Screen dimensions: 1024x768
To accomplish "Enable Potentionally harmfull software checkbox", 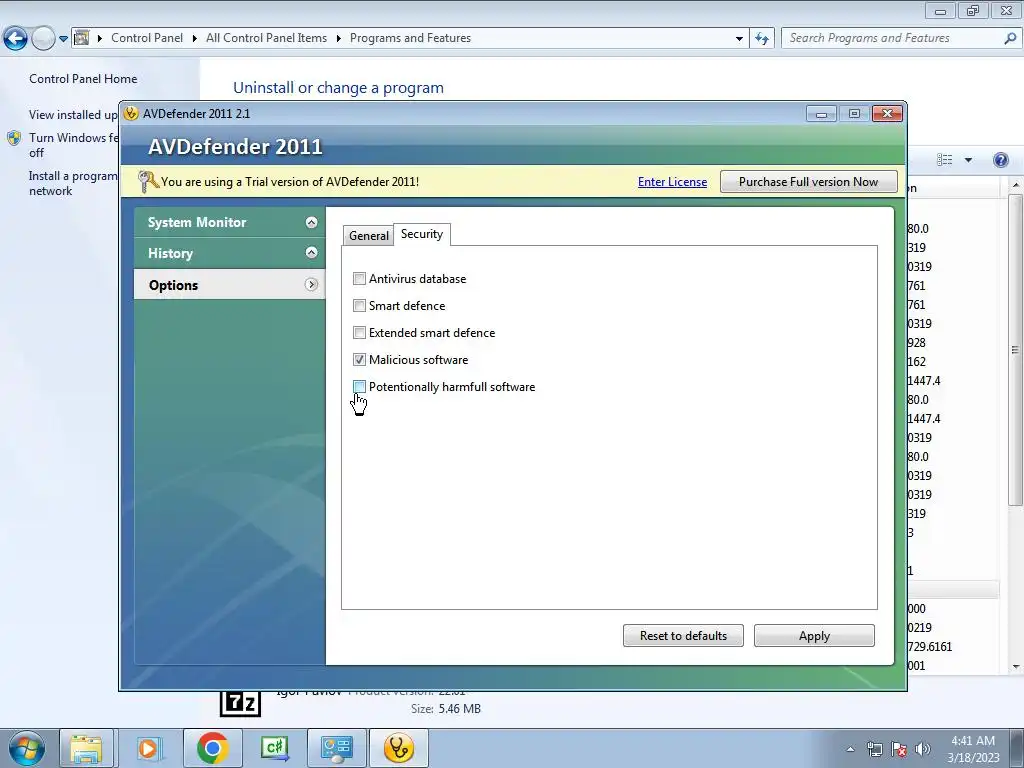I will point(359,387).
